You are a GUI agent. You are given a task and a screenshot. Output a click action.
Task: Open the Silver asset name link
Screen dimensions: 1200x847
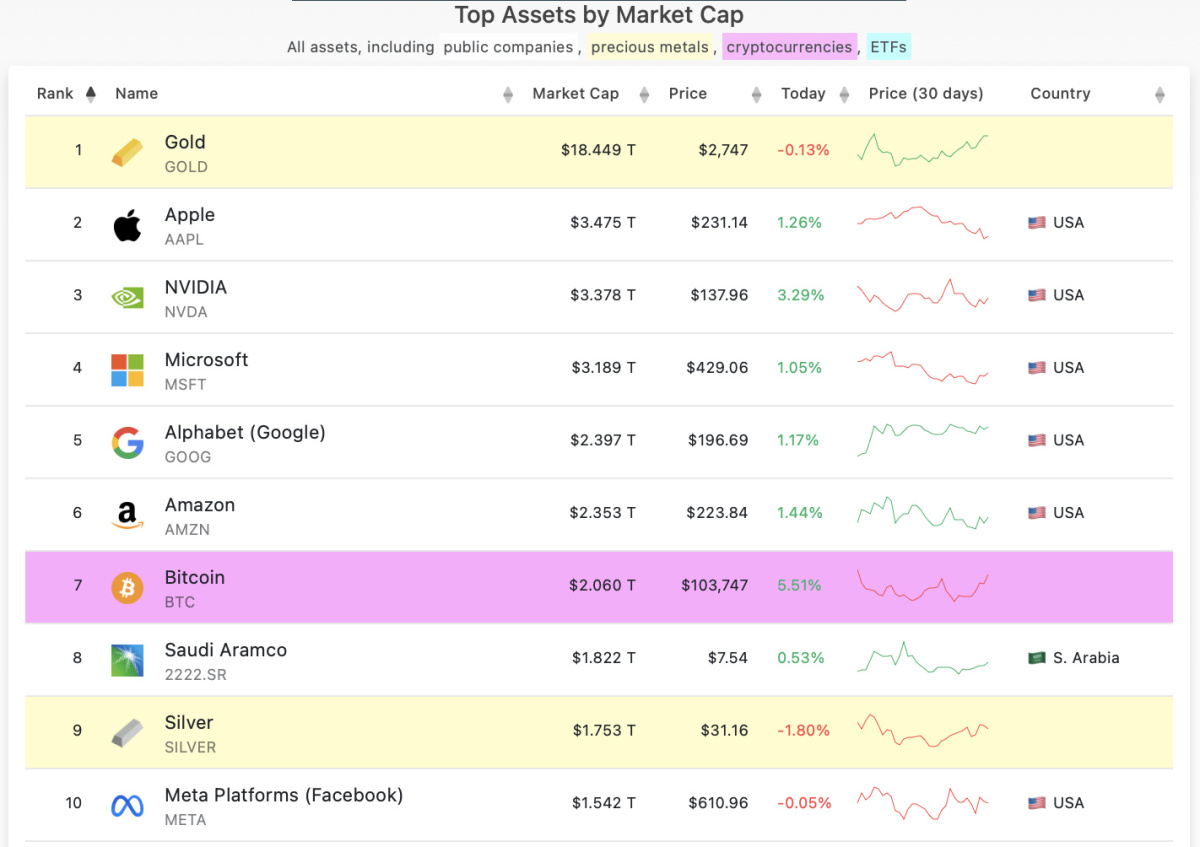[x=189, y=722]
